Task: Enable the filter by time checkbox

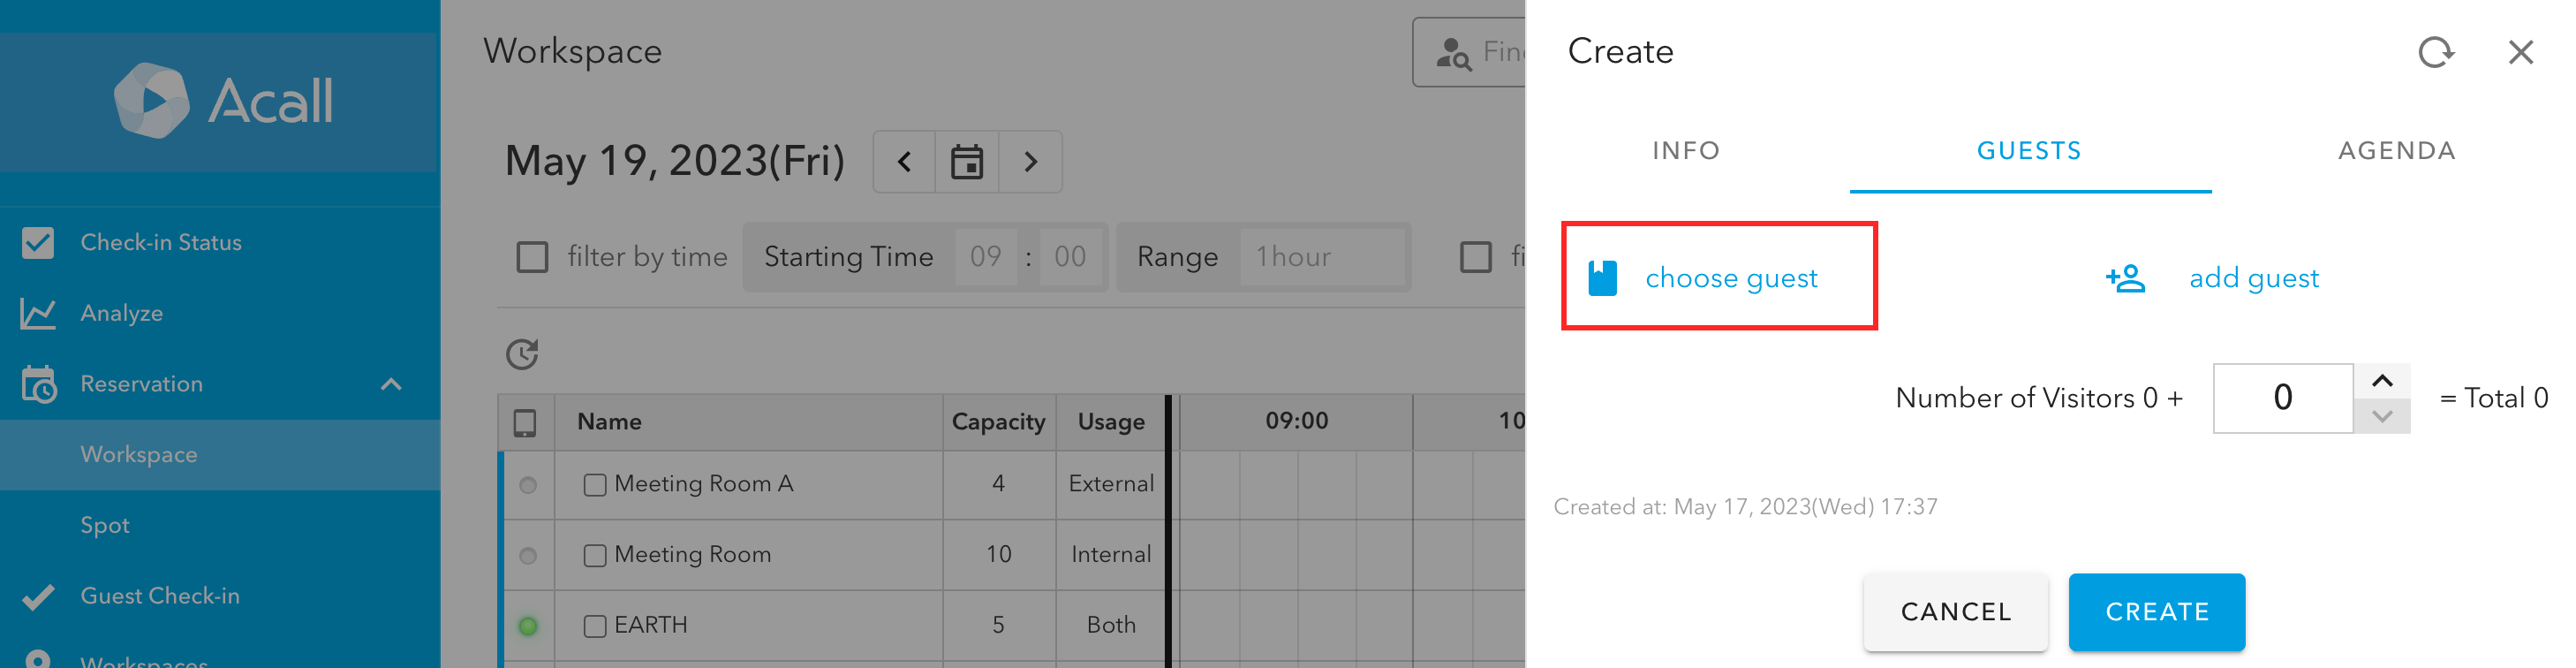Action: [532, 257]
